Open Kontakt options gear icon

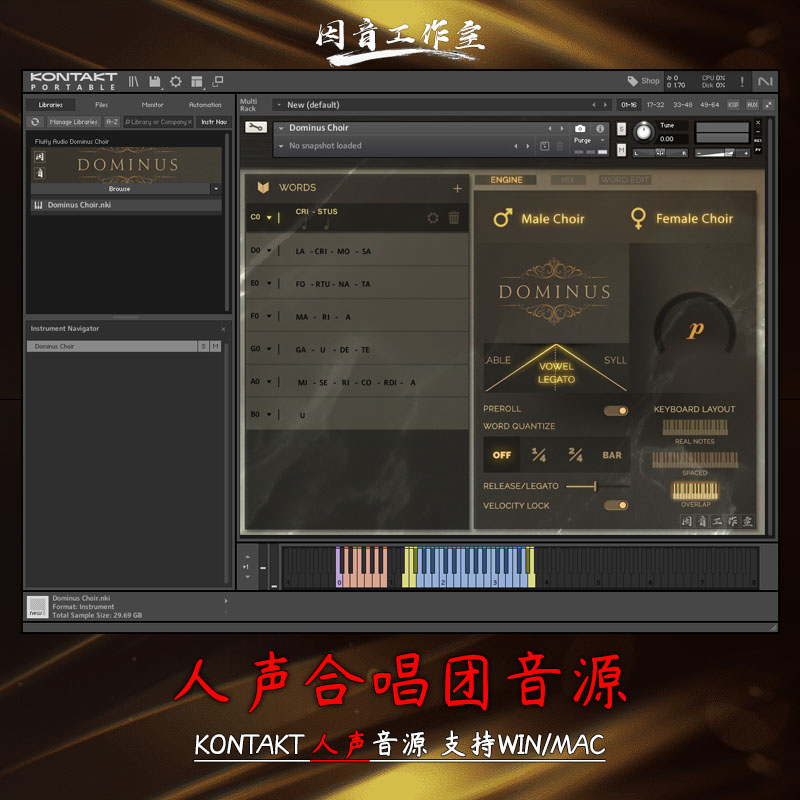(176, 81)
